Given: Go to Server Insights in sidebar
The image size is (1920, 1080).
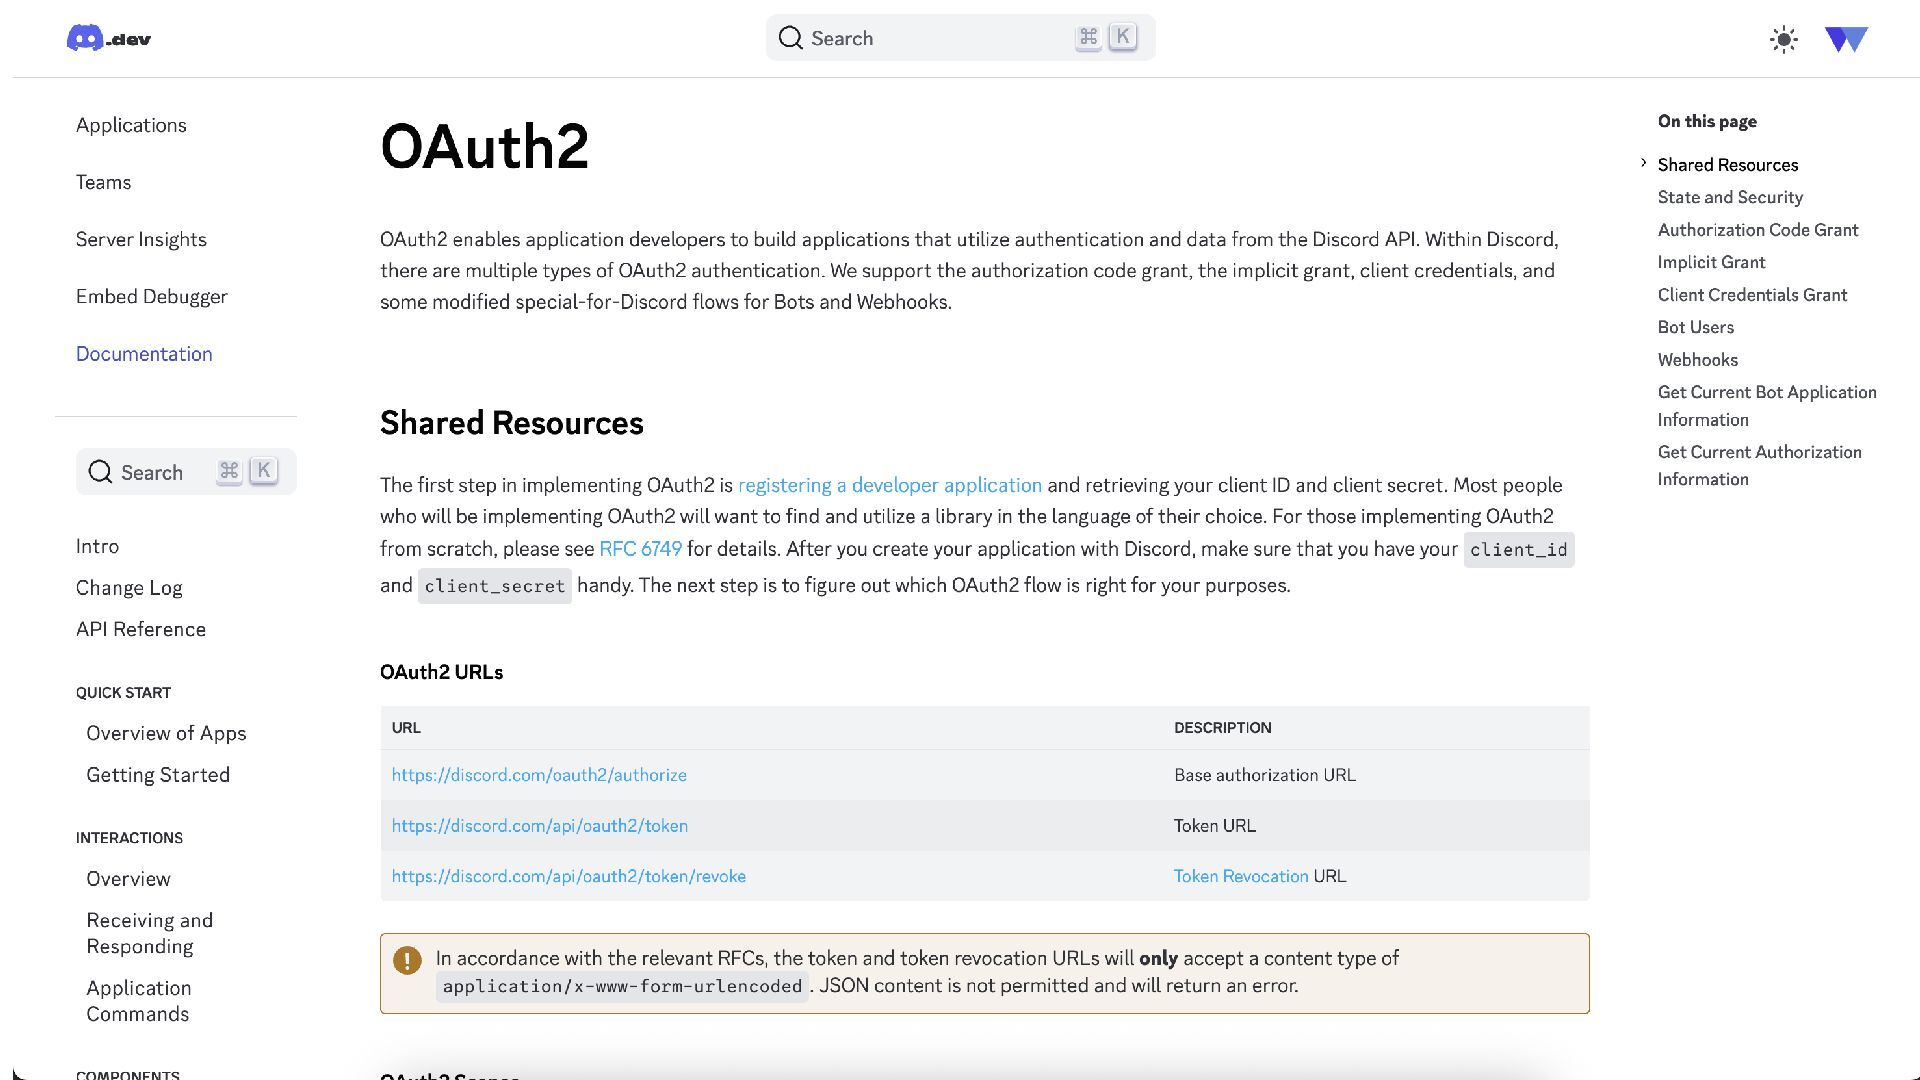Looking at the screenshot, I should (141, 239).
